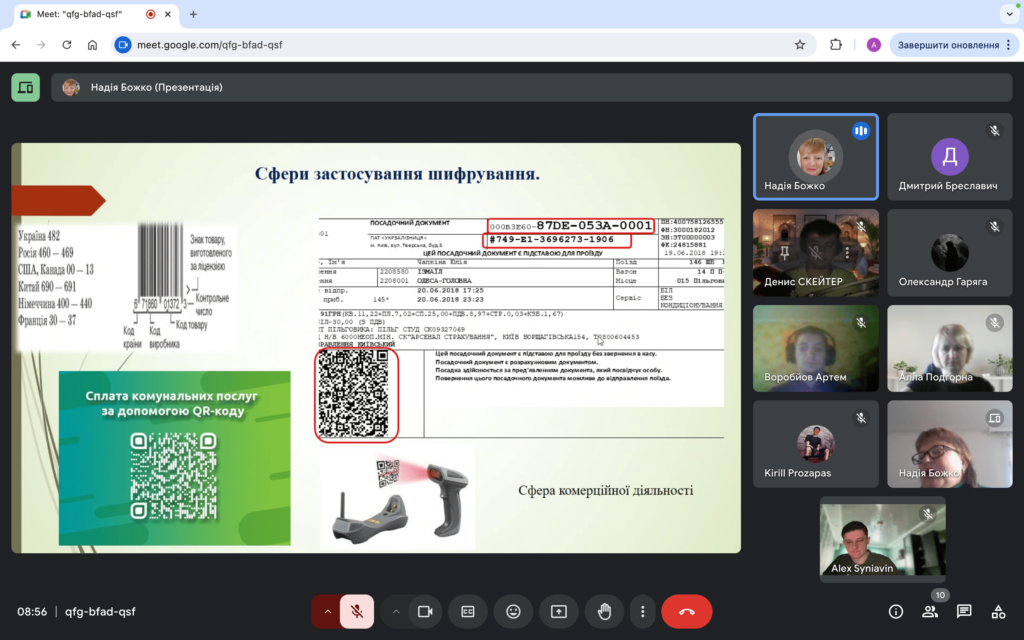Unmute the microphone
Image resolution: width=1024 pixels, height=640 pixels.
pos(357,612)
